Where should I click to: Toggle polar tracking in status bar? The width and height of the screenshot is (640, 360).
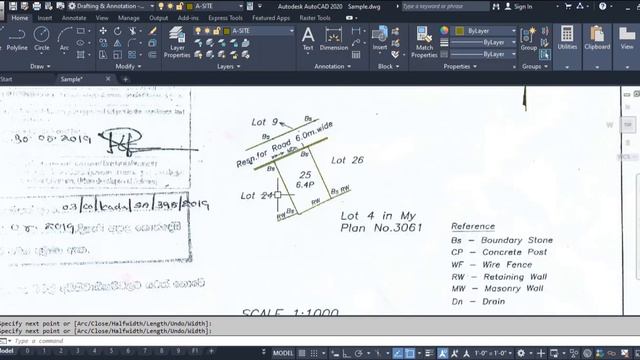pyautogui.click(x=358, y=353)
